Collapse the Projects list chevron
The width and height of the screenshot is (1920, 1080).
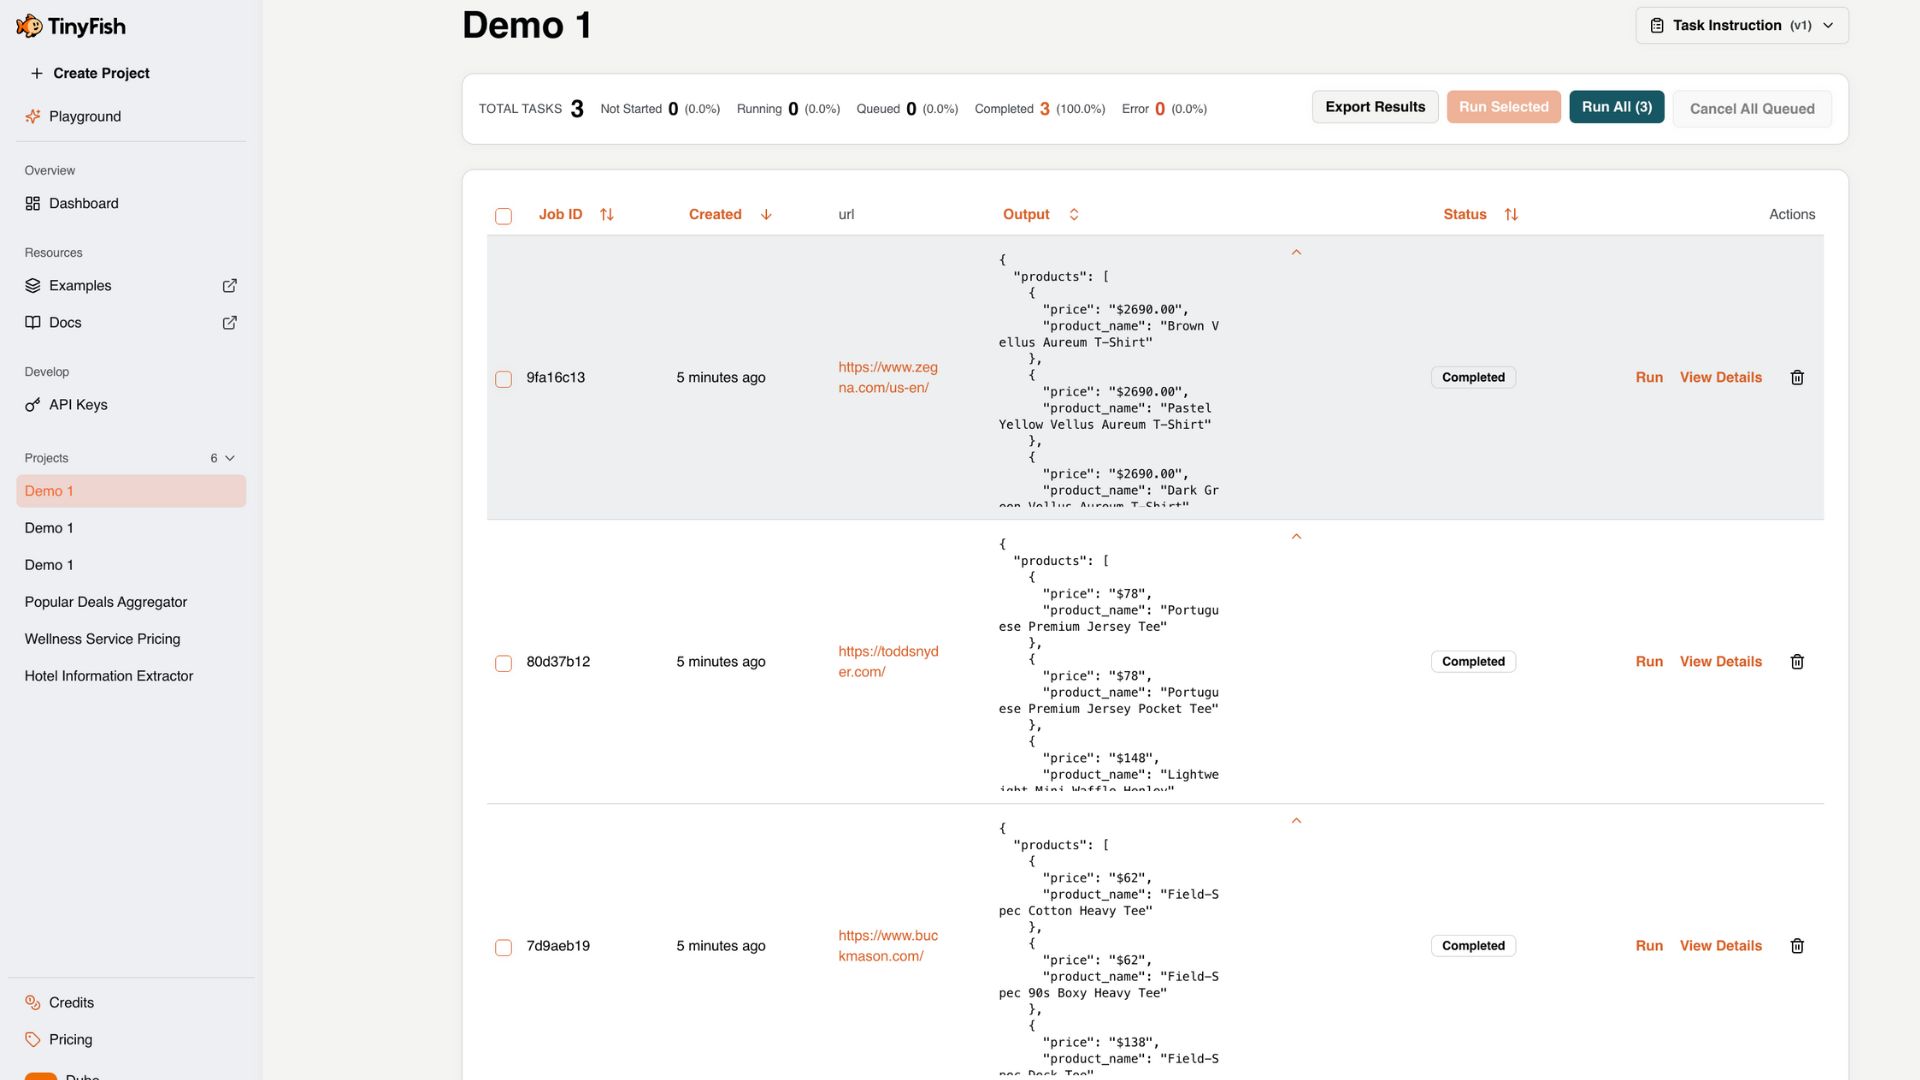click(x=230, y=458)
